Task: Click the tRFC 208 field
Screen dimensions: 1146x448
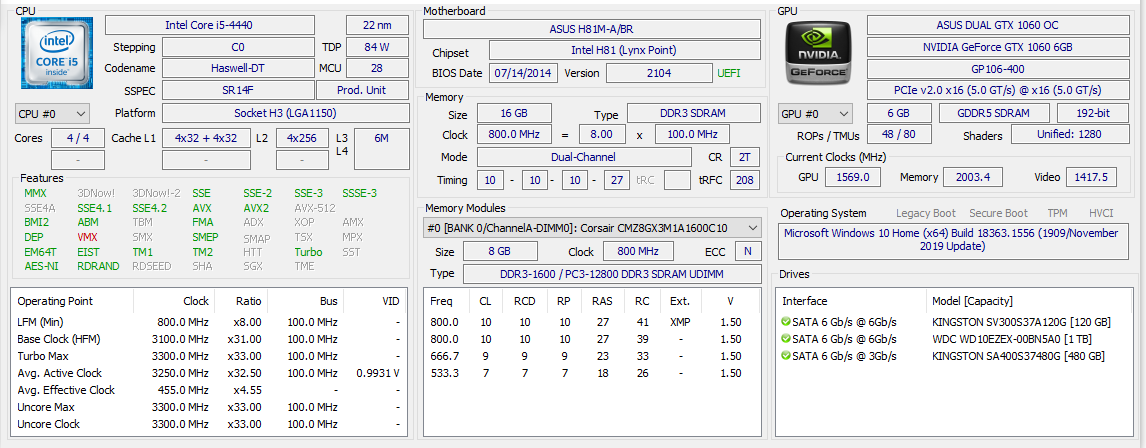Action: tap(744, 180)
